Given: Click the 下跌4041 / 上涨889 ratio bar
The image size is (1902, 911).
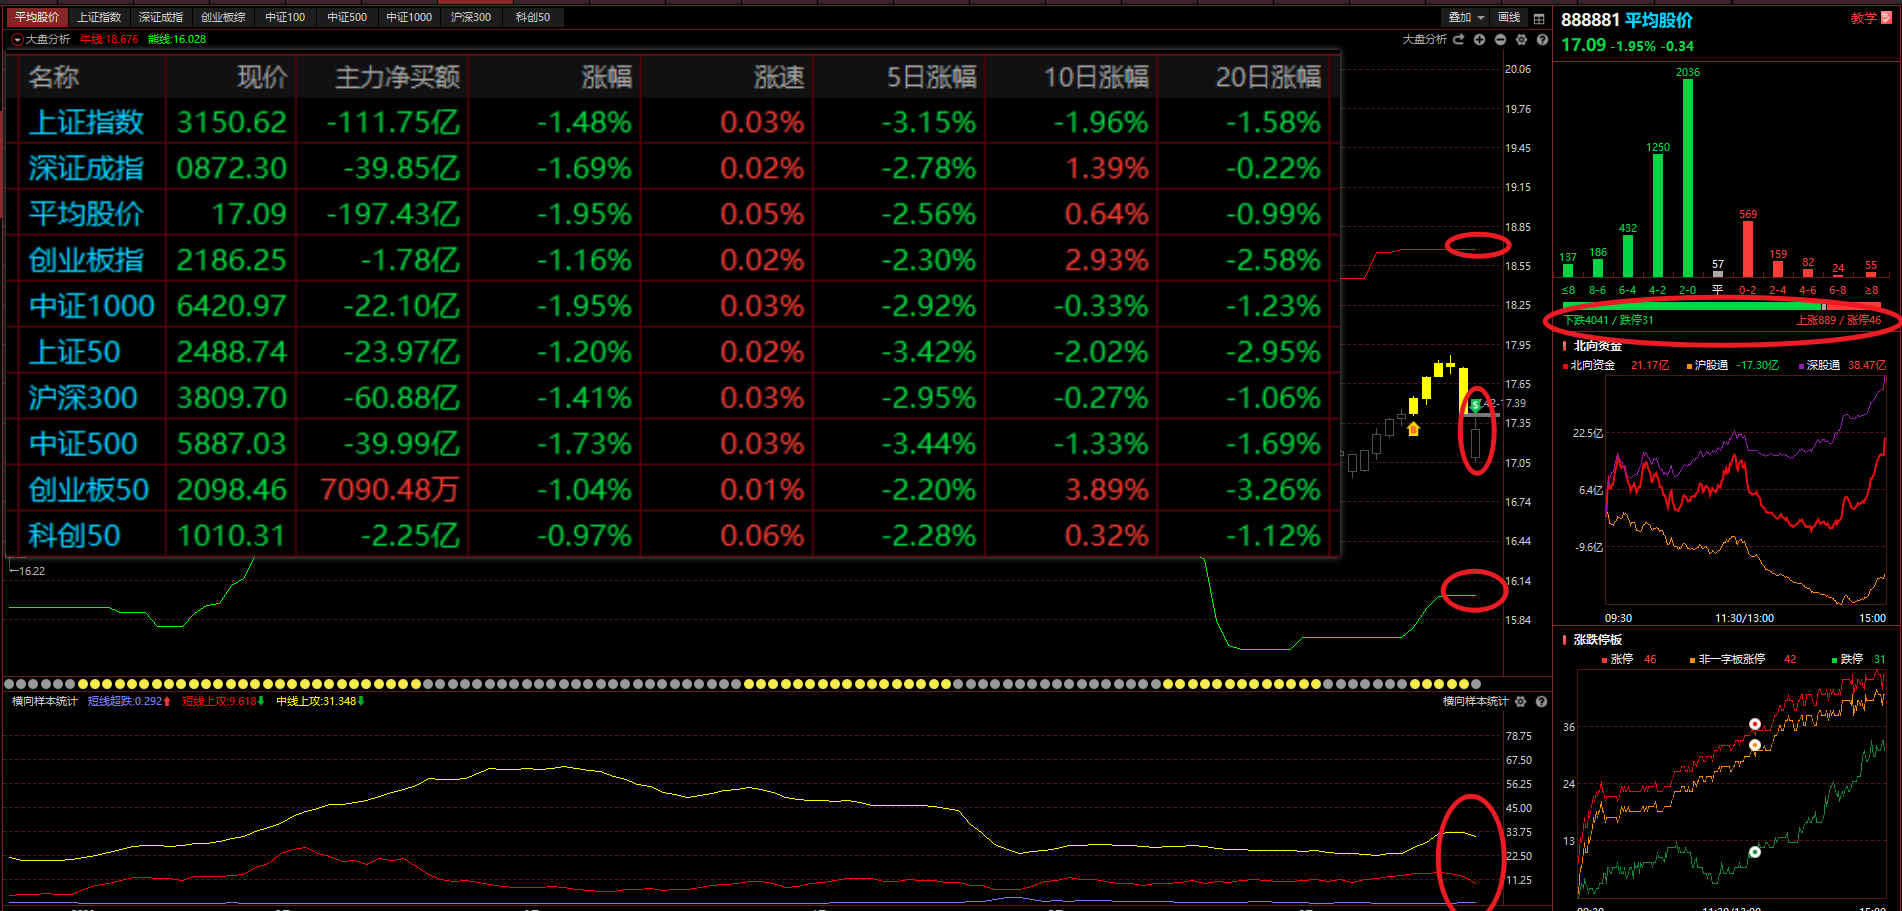Looking at the screenshot, I should (x=1722, y=306).
